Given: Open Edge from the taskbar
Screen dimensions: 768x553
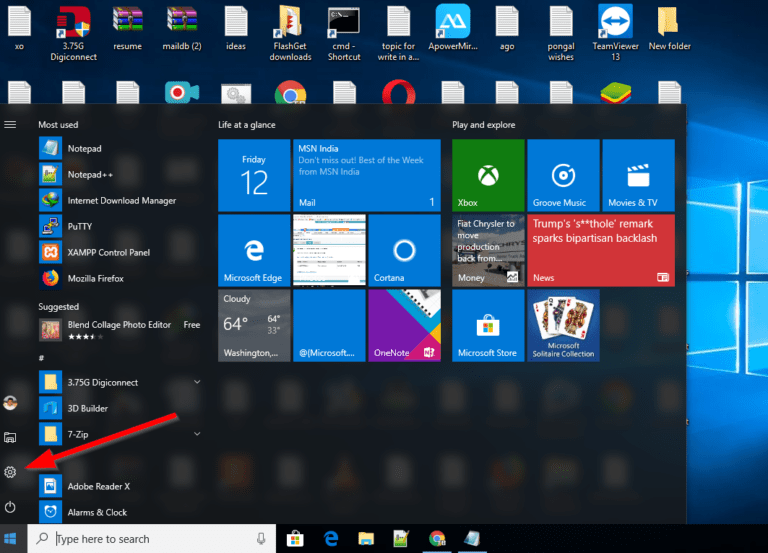Looking at the screenshot, I should pyautogui.click(x=331, y=539).
